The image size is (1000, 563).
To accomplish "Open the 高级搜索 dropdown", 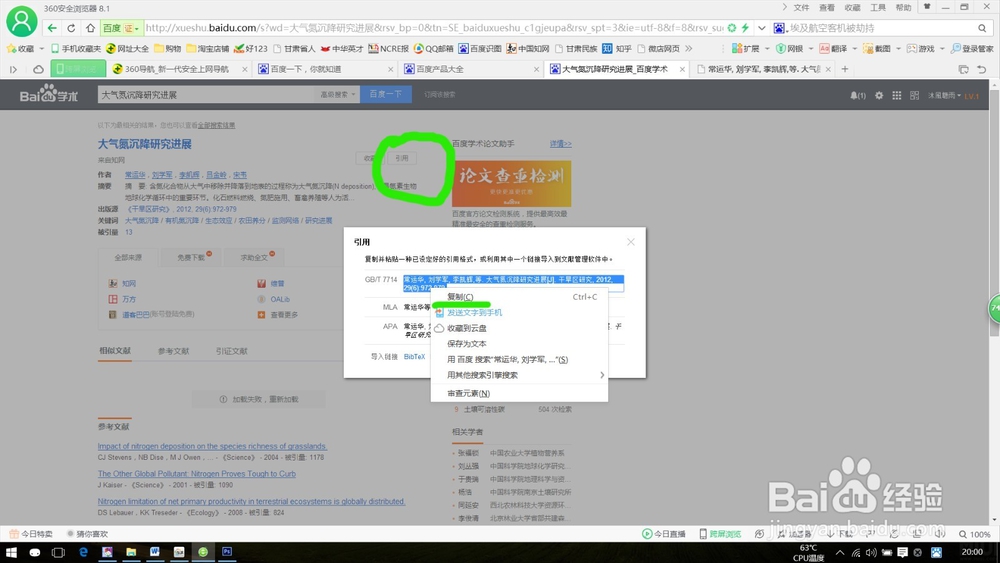I will pos(337,94).
